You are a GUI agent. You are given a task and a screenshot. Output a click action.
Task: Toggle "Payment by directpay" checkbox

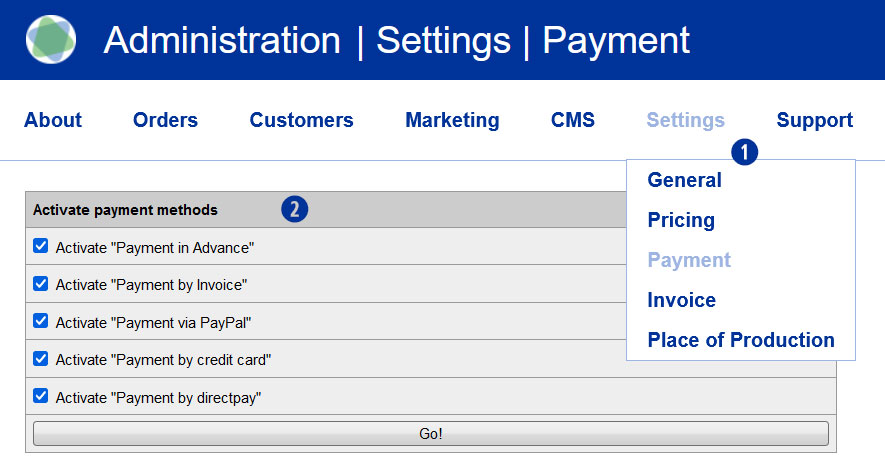coord(41,396)
